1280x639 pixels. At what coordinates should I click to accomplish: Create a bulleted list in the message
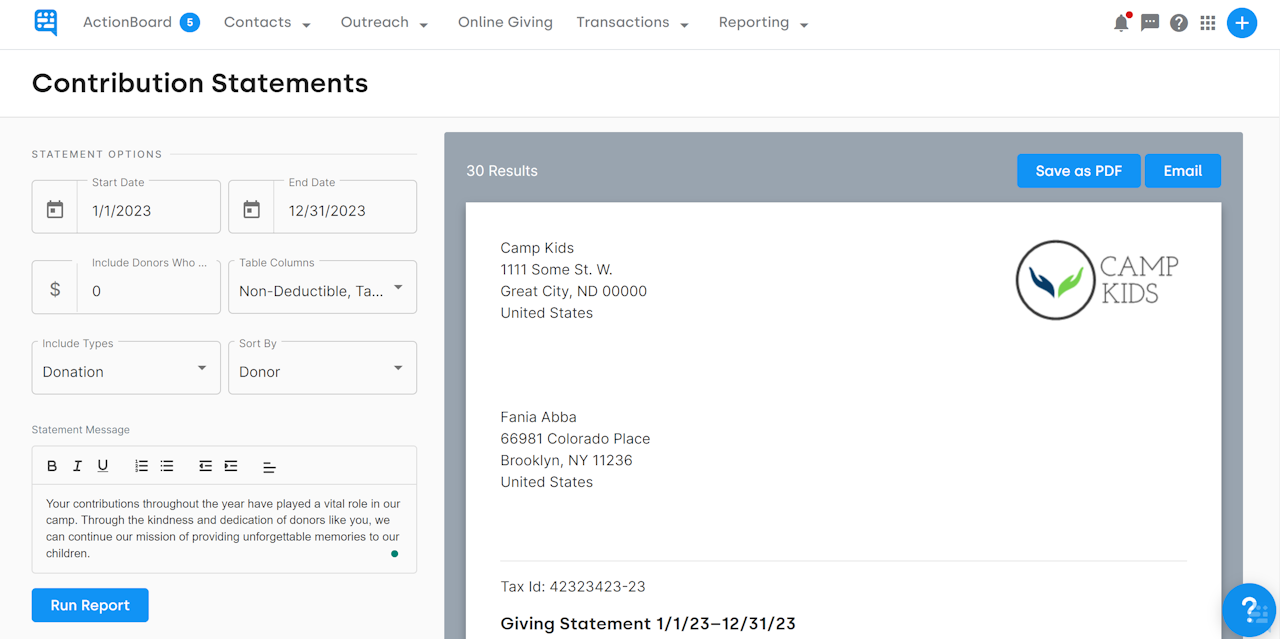click(x=166, y=465)
